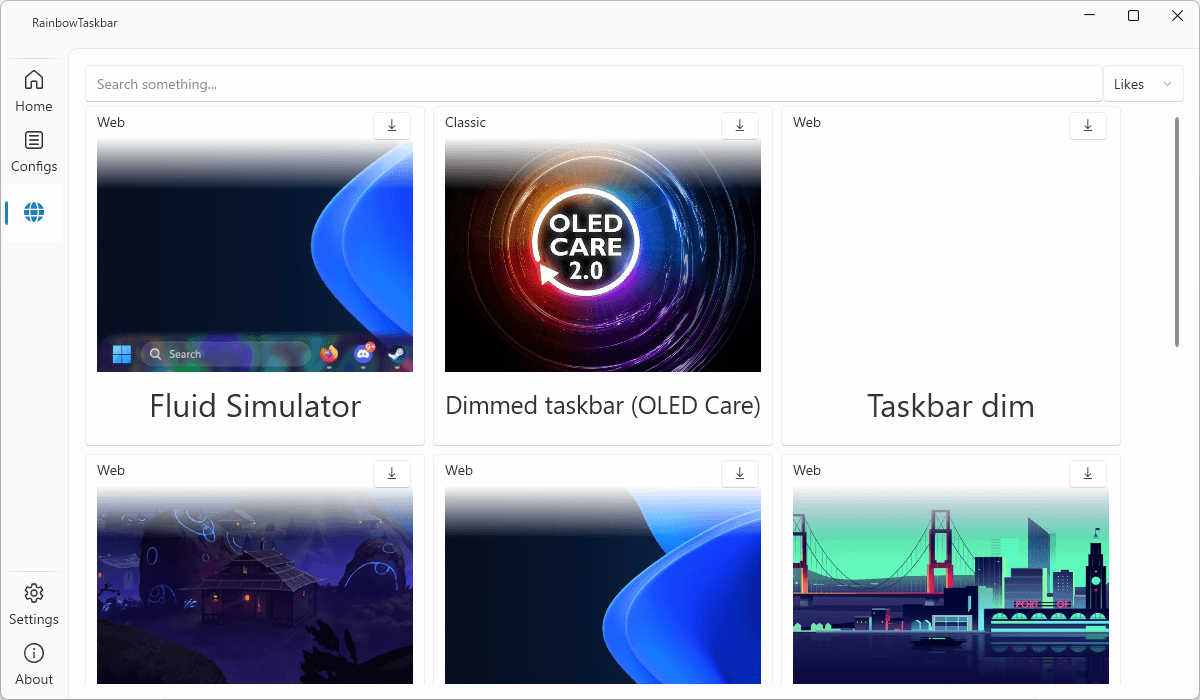Download the Dimmed taskbar (OLED Care) config
Image resolution: width=1200 pixels, height=700 pixels.
tap(740, 125)
